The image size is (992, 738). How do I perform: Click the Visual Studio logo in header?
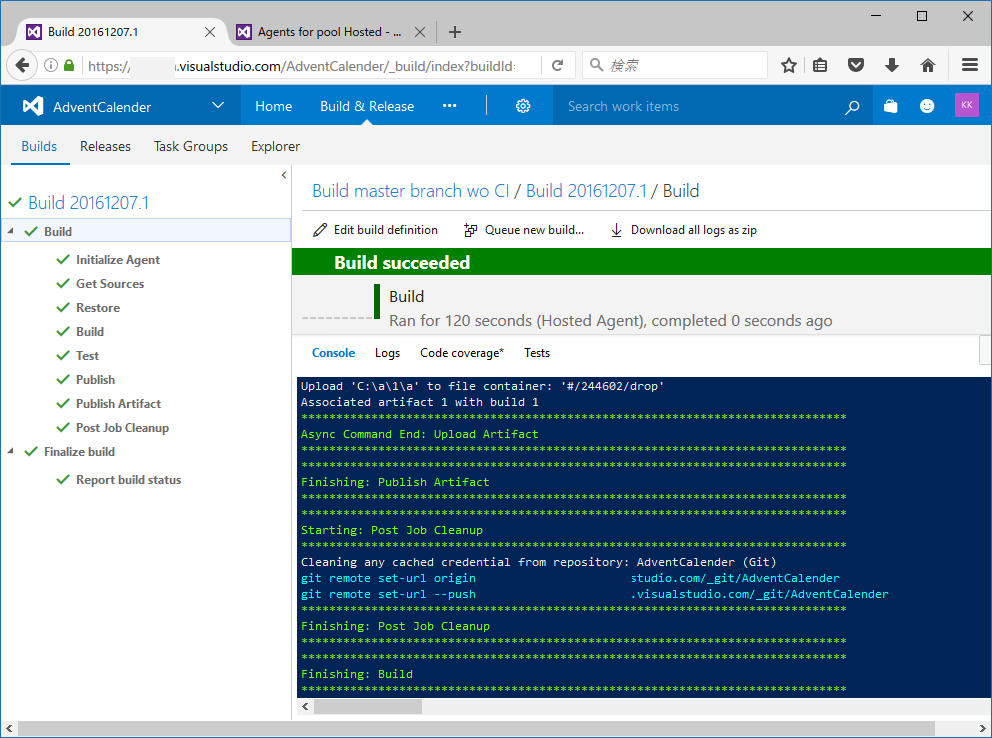(33, 106)
